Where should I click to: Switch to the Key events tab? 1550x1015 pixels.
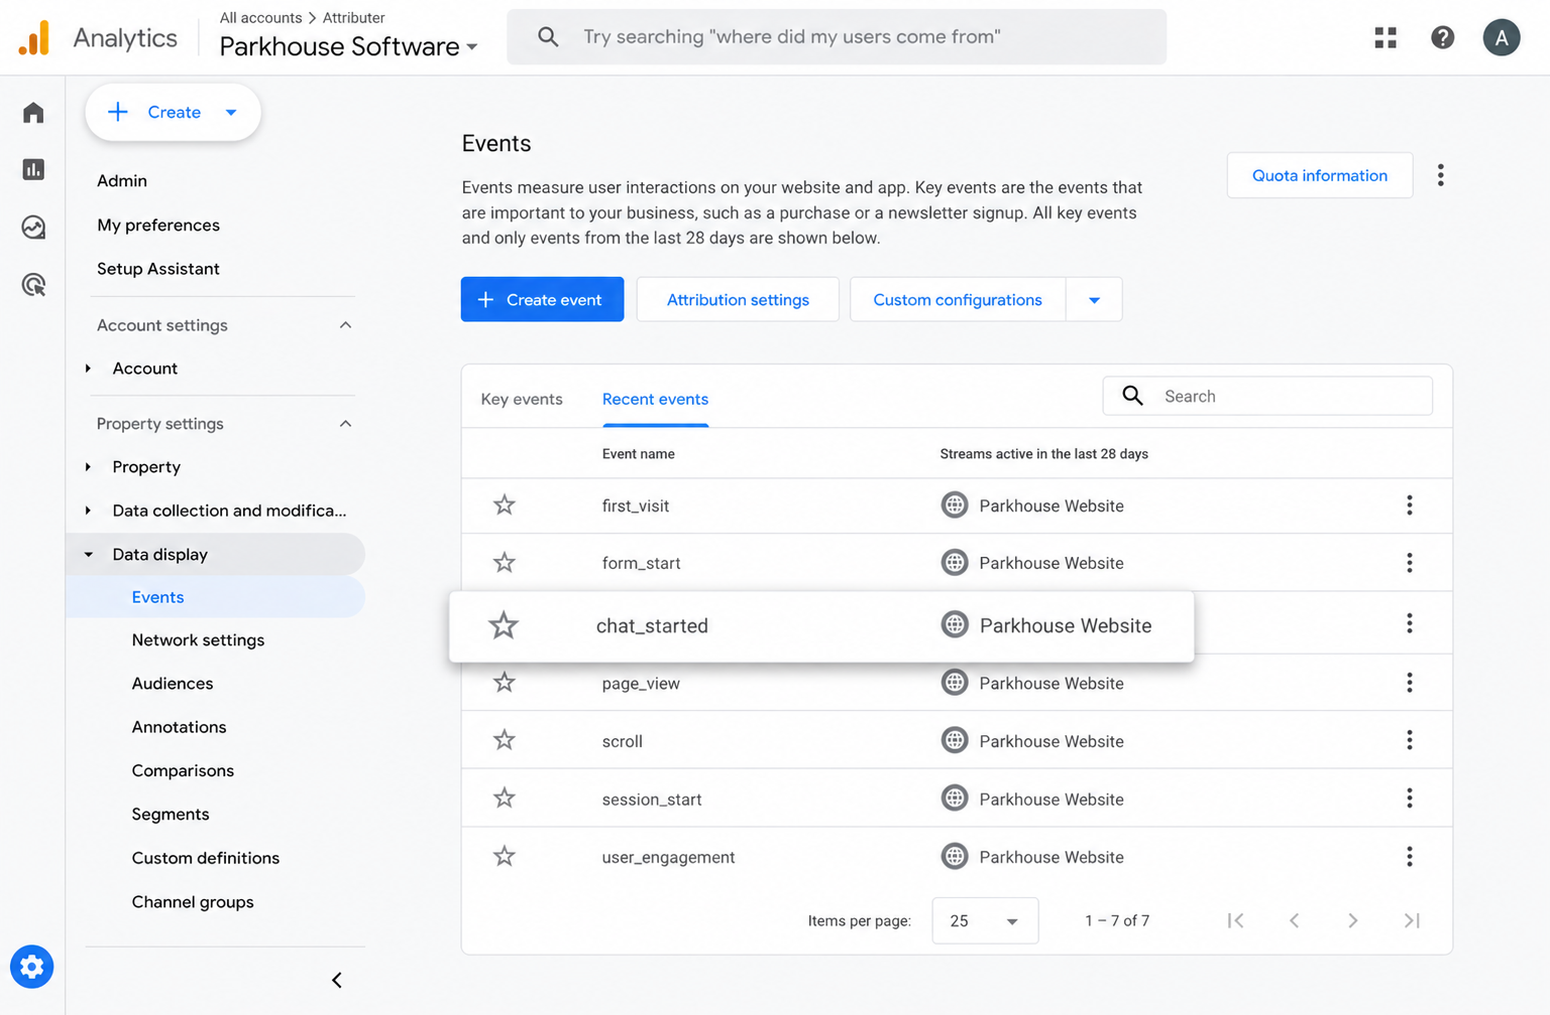[x=522, y=399]
